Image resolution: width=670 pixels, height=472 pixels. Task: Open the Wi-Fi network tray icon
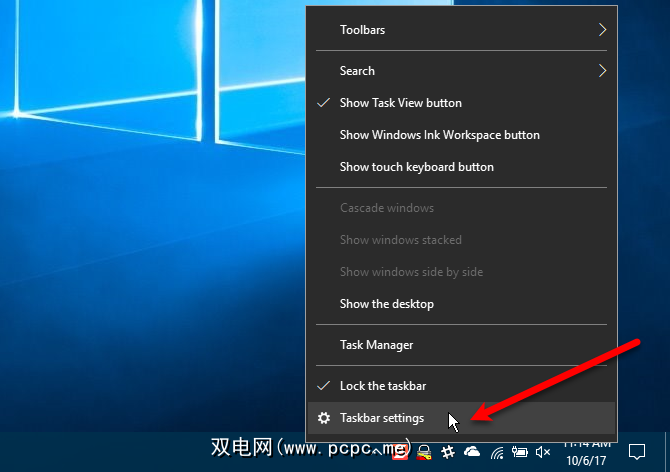click(497, 452)
